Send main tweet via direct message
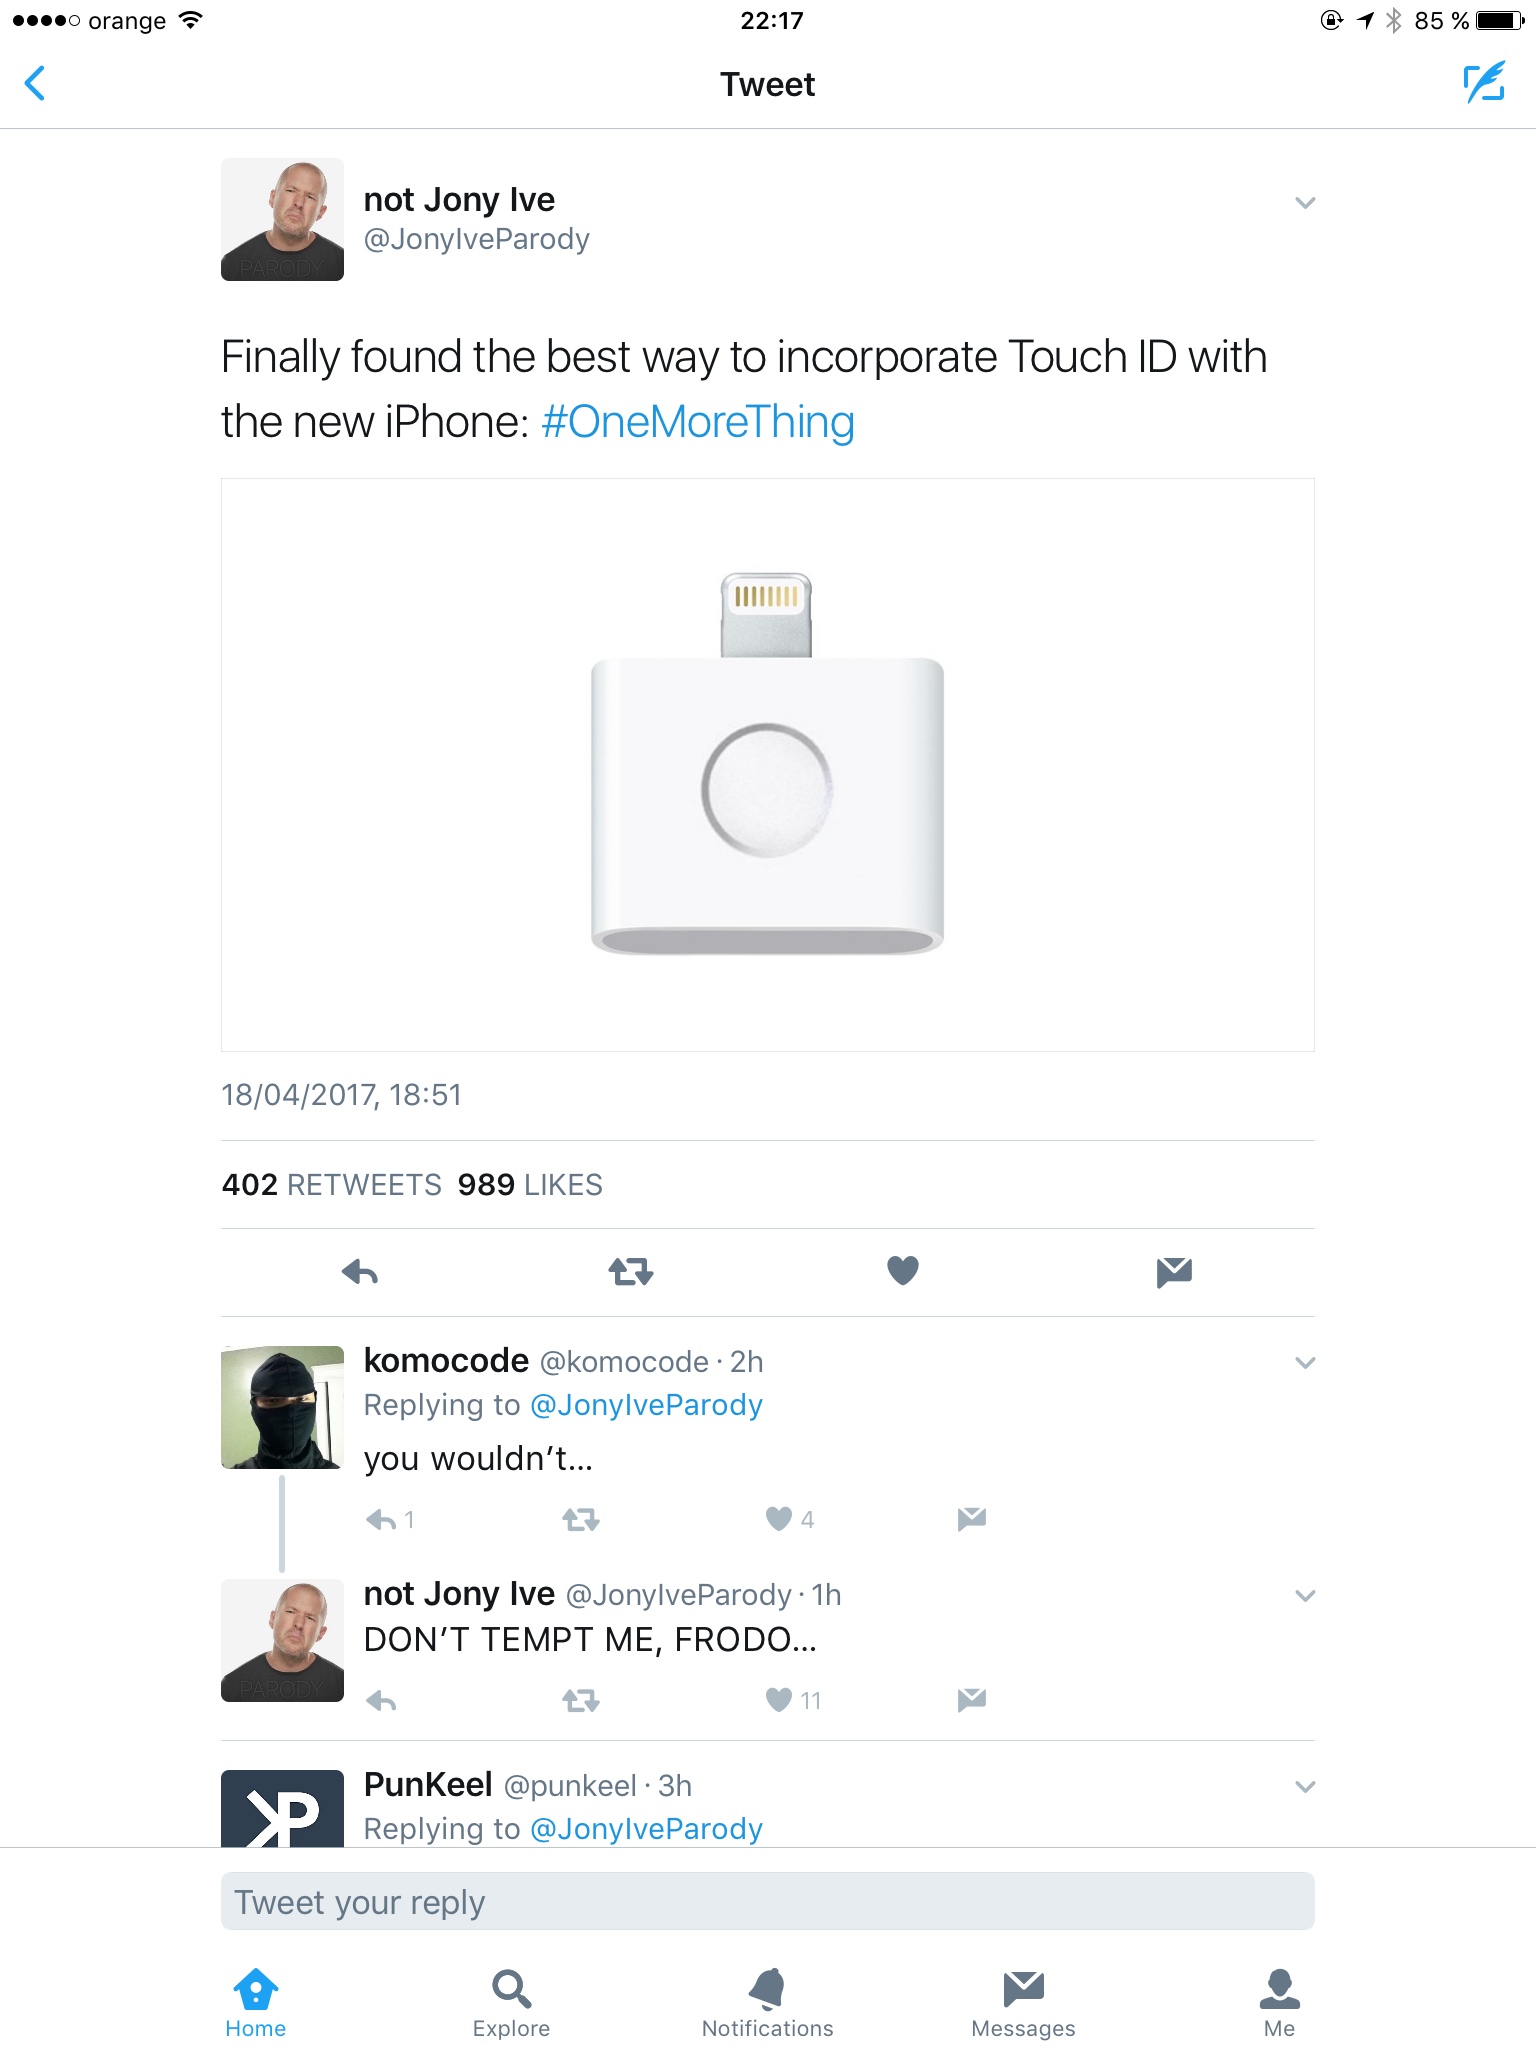The width and height of the screenshot is (1536, 2048). click(1174, 1272)
